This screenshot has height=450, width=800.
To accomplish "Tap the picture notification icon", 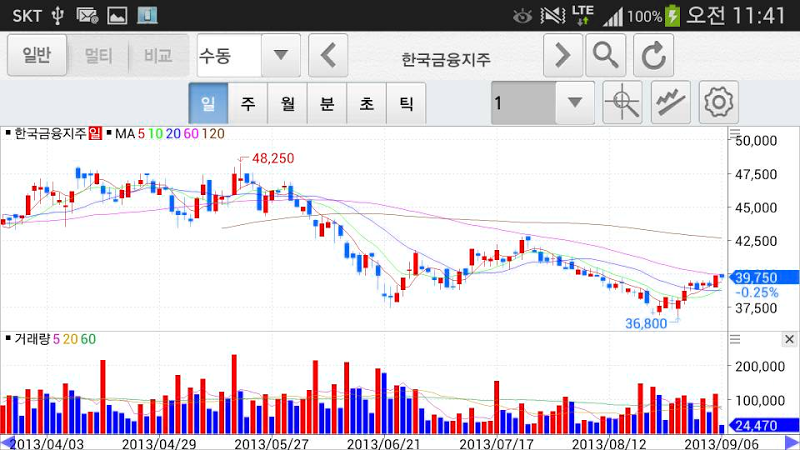I will 117,16.
